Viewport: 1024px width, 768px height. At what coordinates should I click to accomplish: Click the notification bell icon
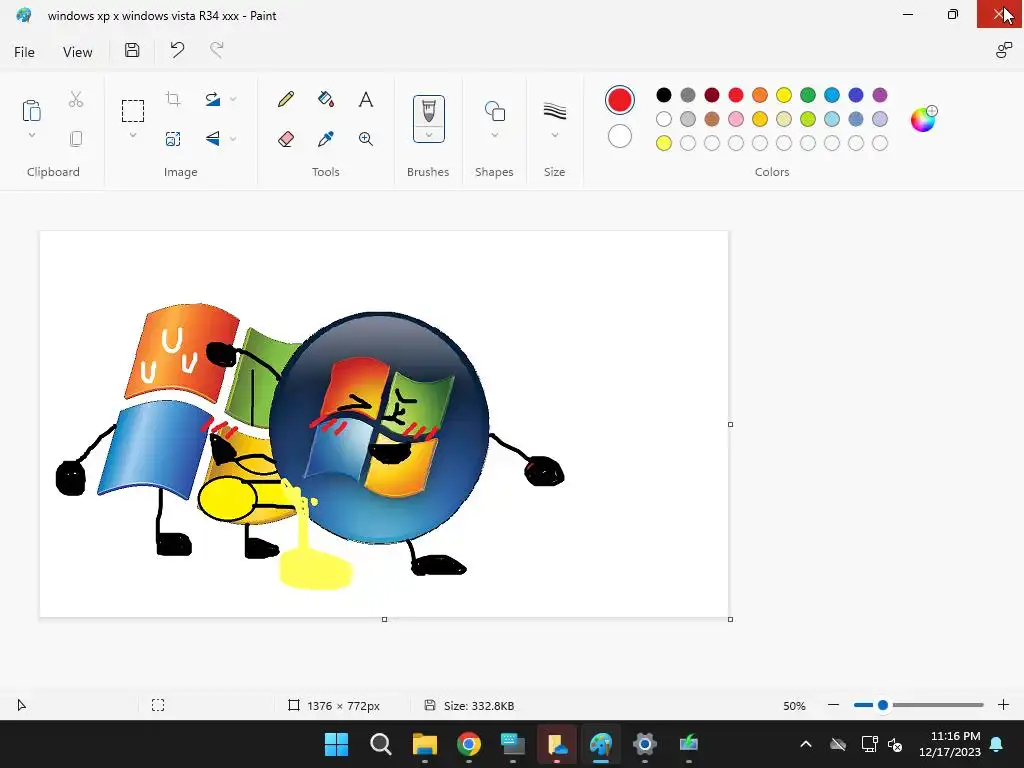click(997, 744)
